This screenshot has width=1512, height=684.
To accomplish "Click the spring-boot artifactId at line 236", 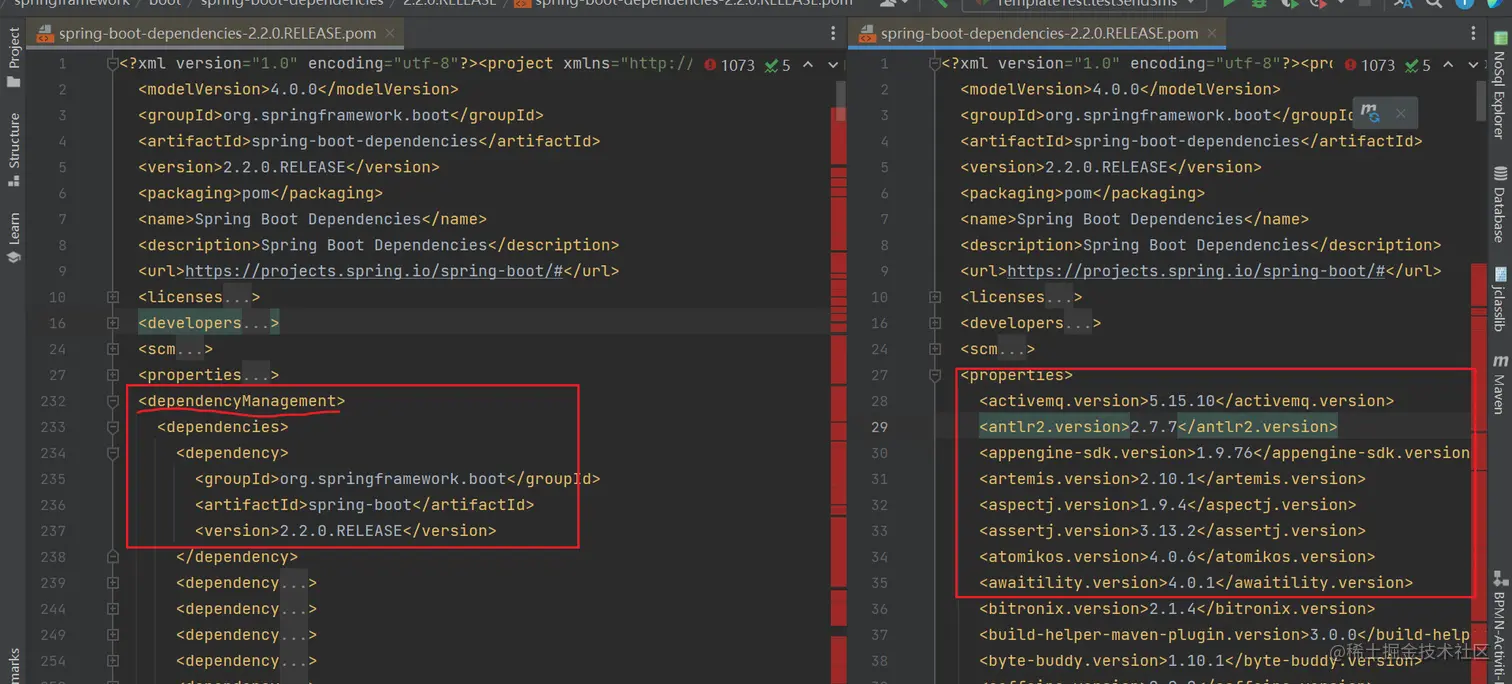I will click(x=364, y=505).
